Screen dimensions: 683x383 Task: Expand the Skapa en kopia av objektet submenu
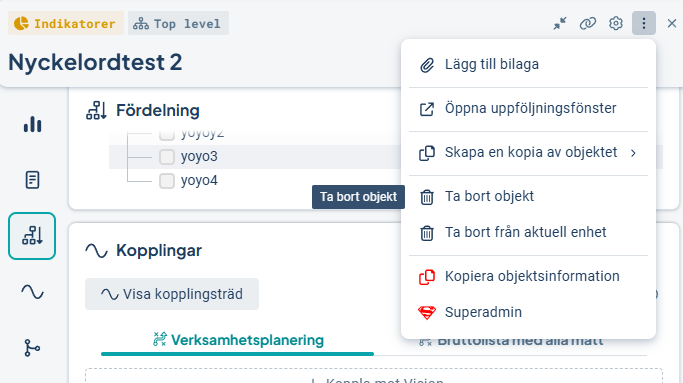pyautogui.click(x=528, y=153)
